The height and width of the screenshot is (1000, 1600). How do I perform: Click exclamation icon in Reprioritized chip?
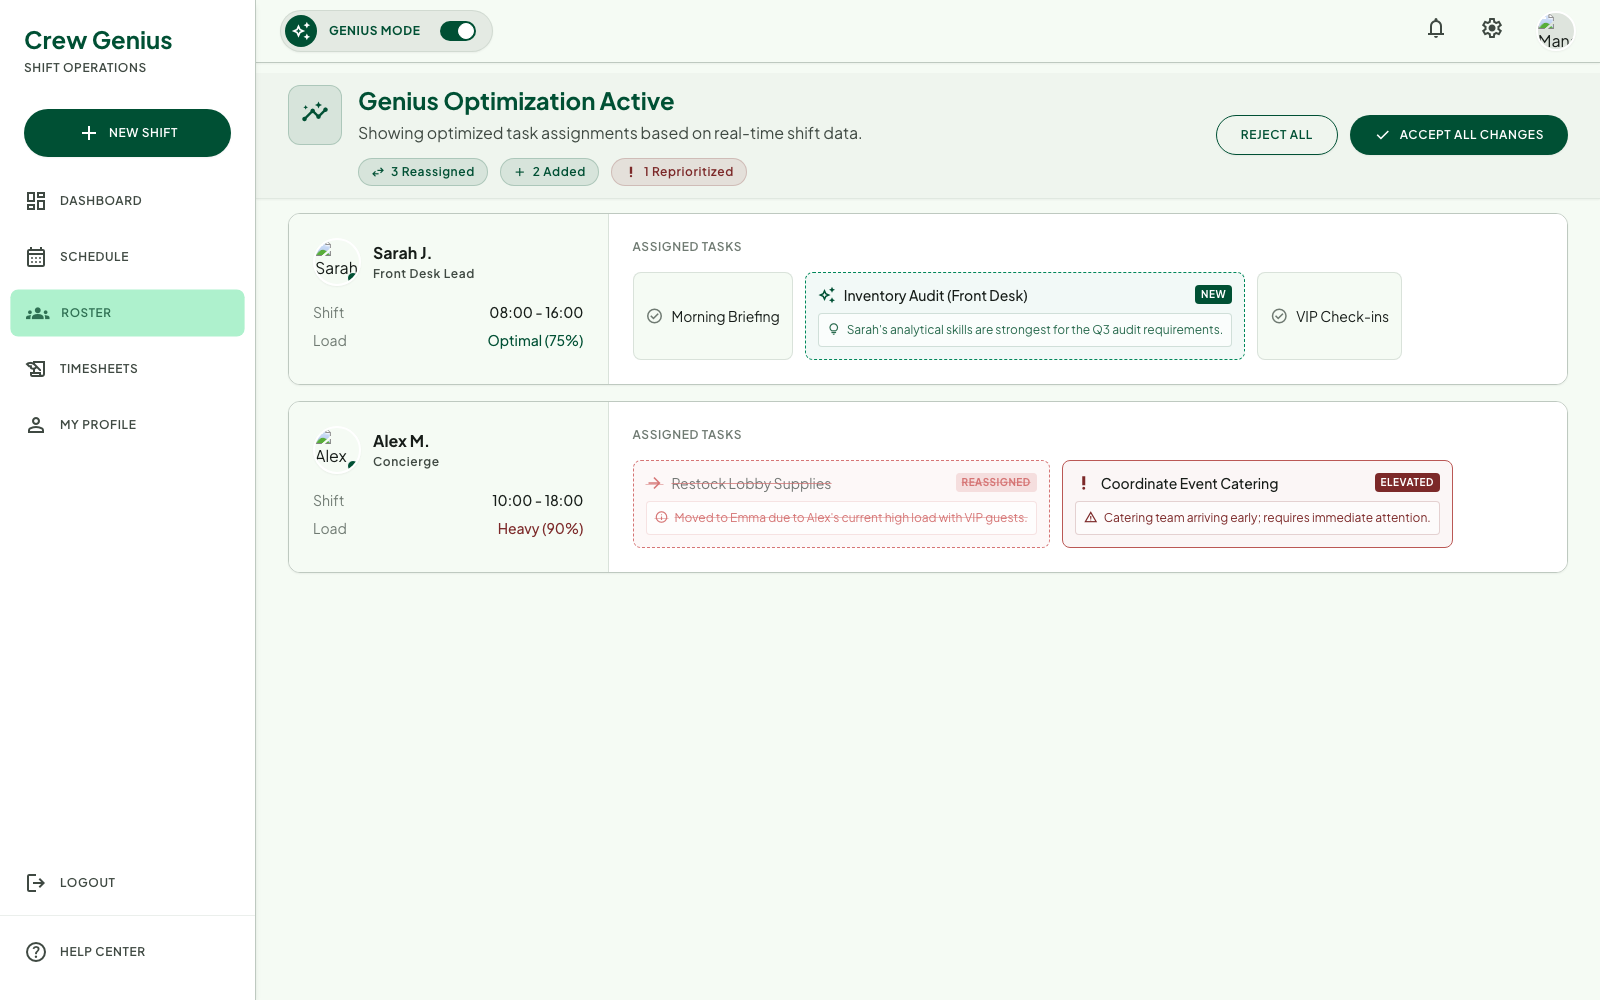coord(631,172)
